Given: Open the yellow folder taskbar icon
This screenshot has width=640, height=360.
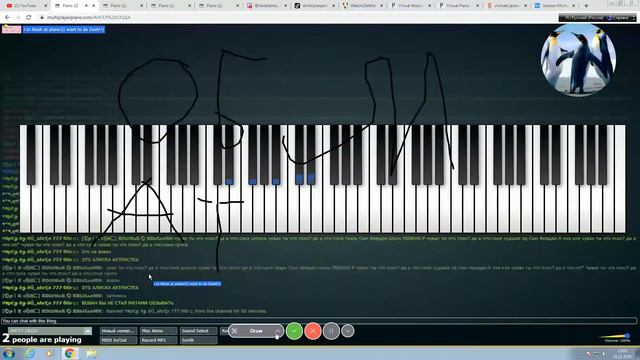Looking at the screenshot, I should [91, 353].
